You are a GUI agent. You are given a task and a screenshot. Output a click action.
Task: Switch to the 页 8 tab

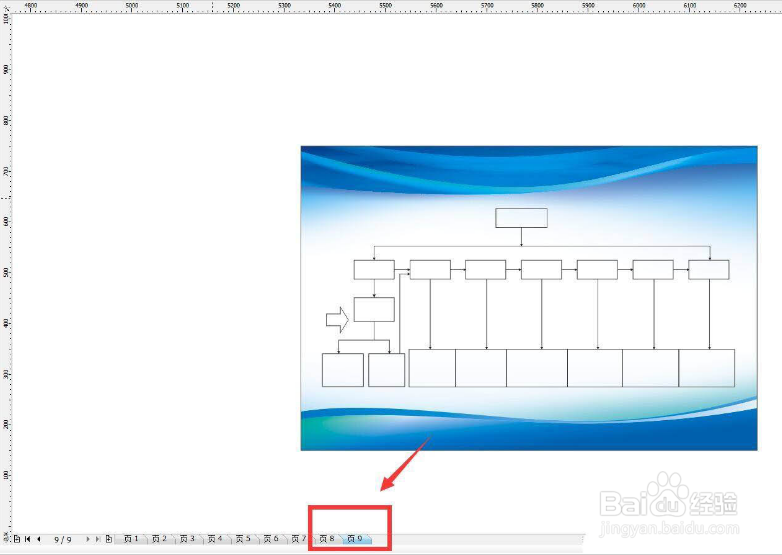tap(327, 539)
